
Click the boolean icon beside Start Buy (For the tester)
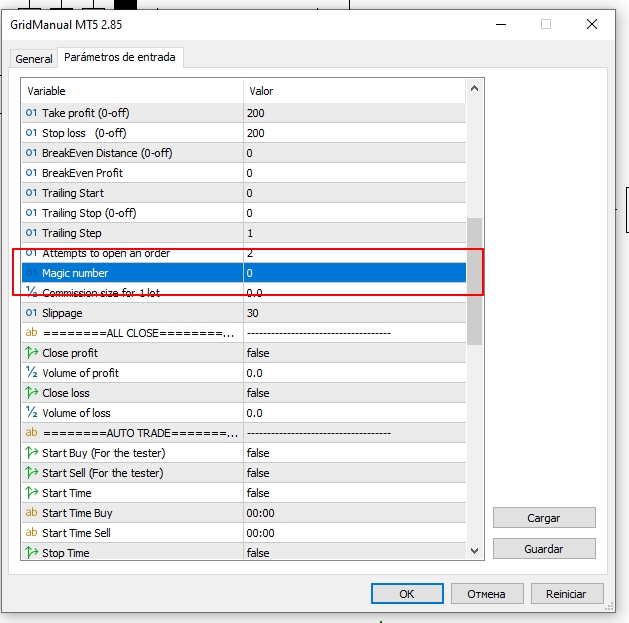click(31, 453)
